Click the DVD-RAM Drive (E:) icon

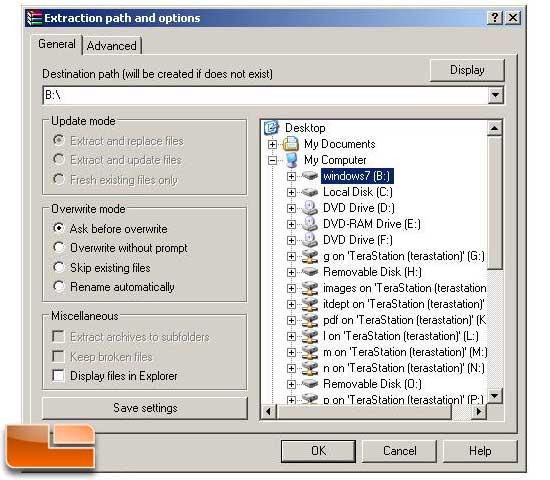(310, 224)
